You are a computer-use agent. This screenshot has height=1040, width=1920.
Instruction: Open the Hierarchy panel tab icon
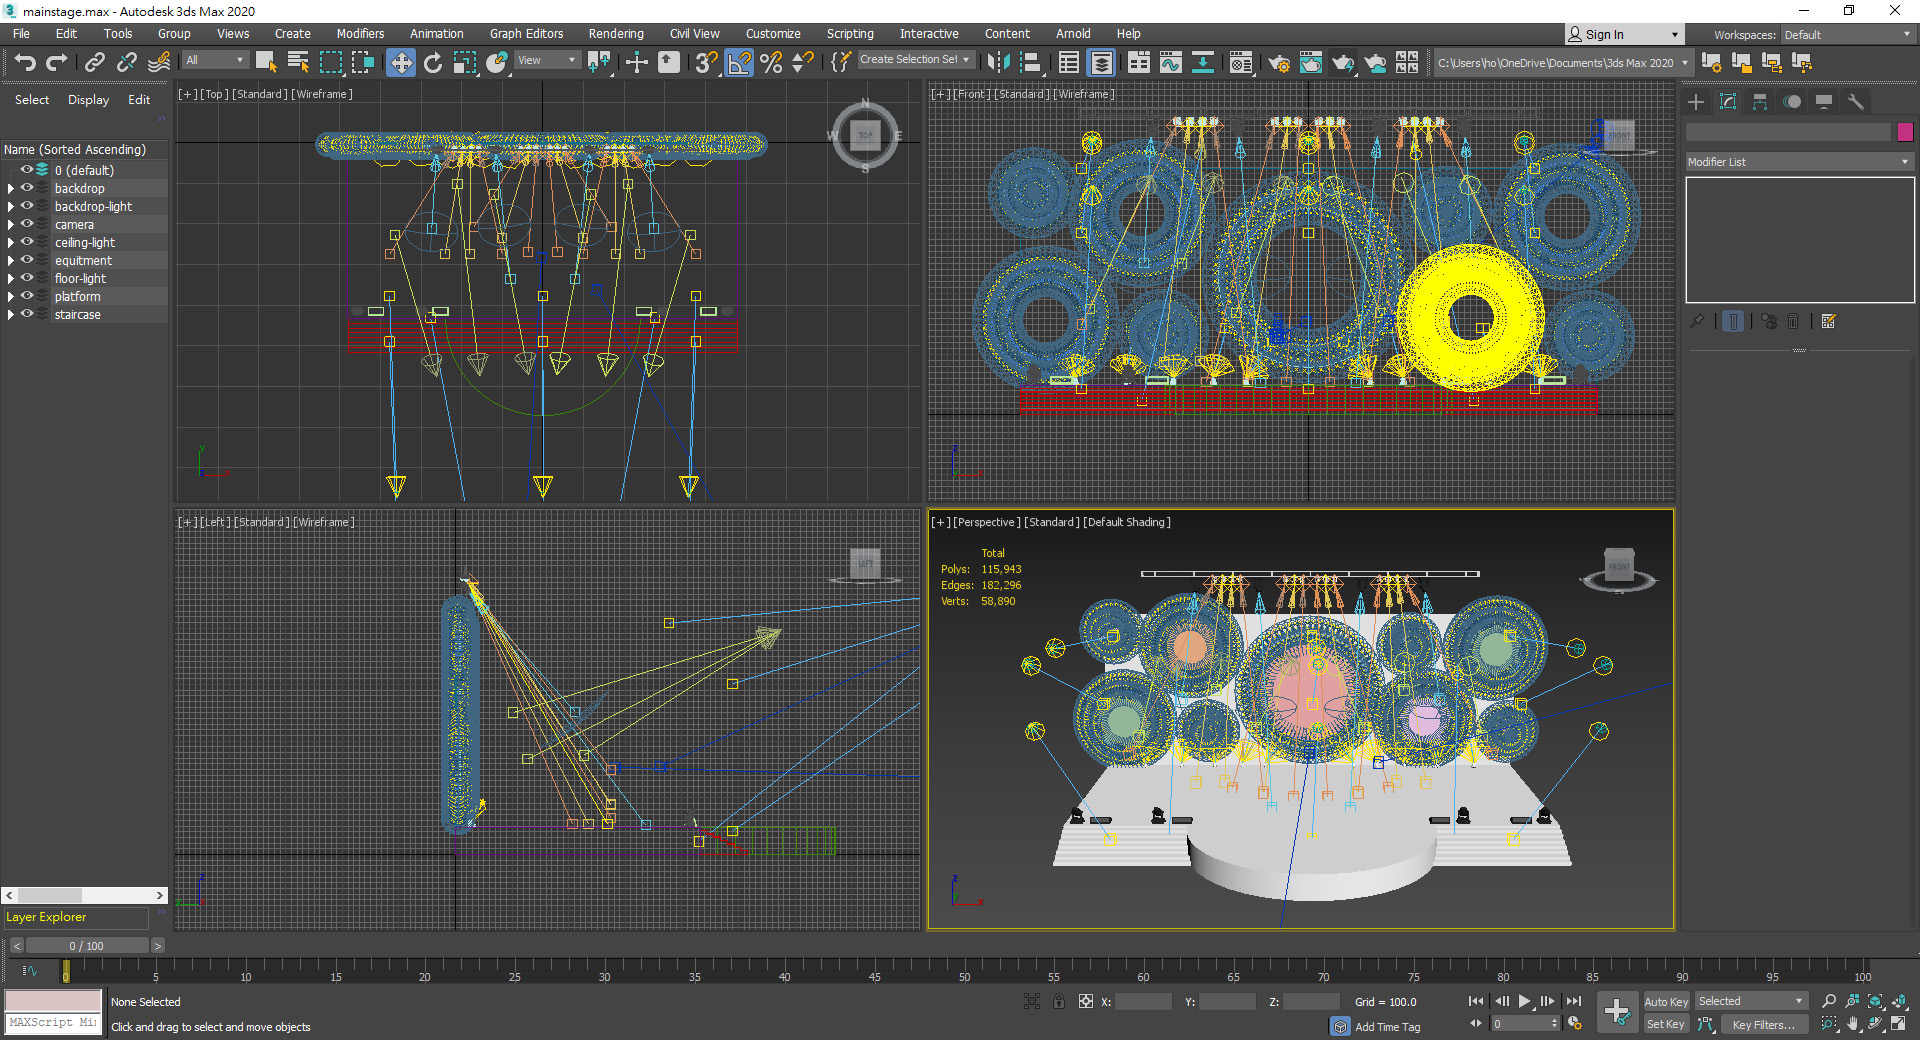click(1760, 102)
